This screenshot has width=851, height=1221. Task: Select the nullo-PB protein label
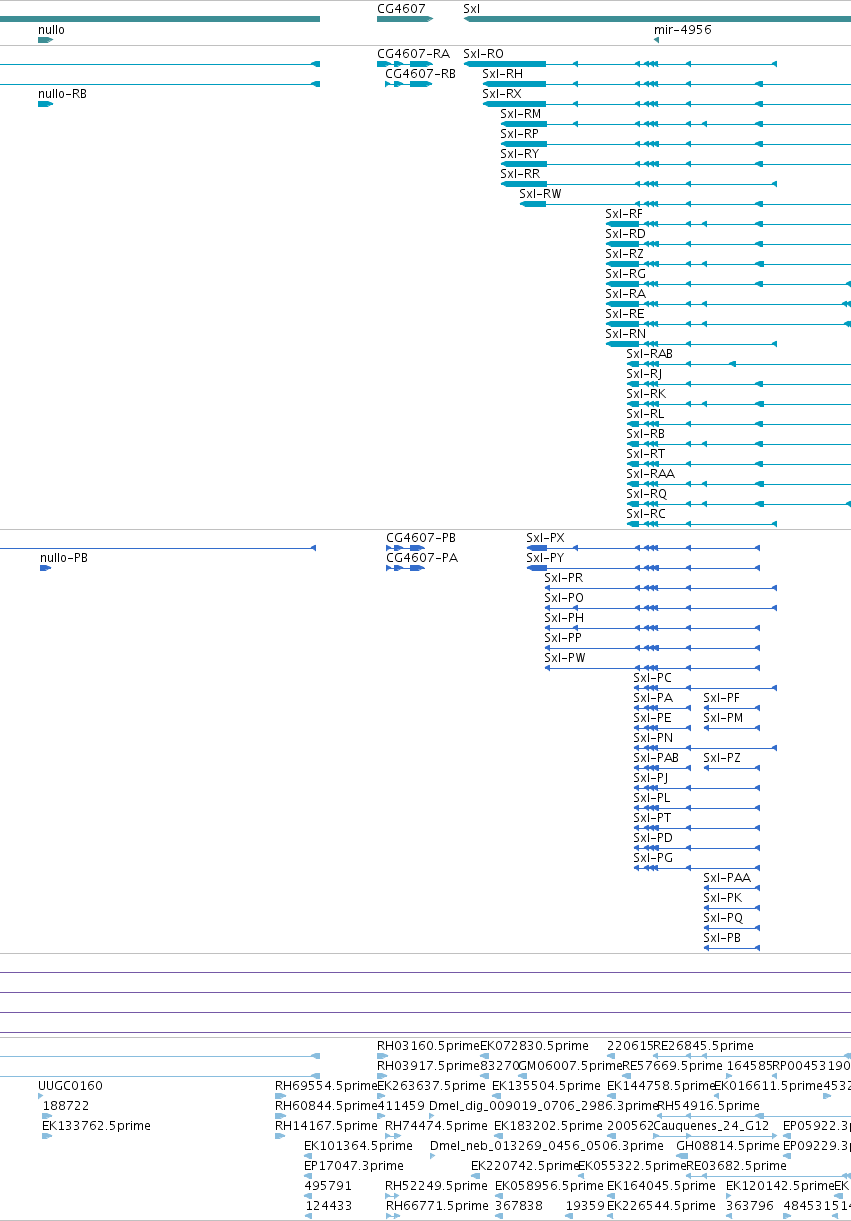coord(63,557)
